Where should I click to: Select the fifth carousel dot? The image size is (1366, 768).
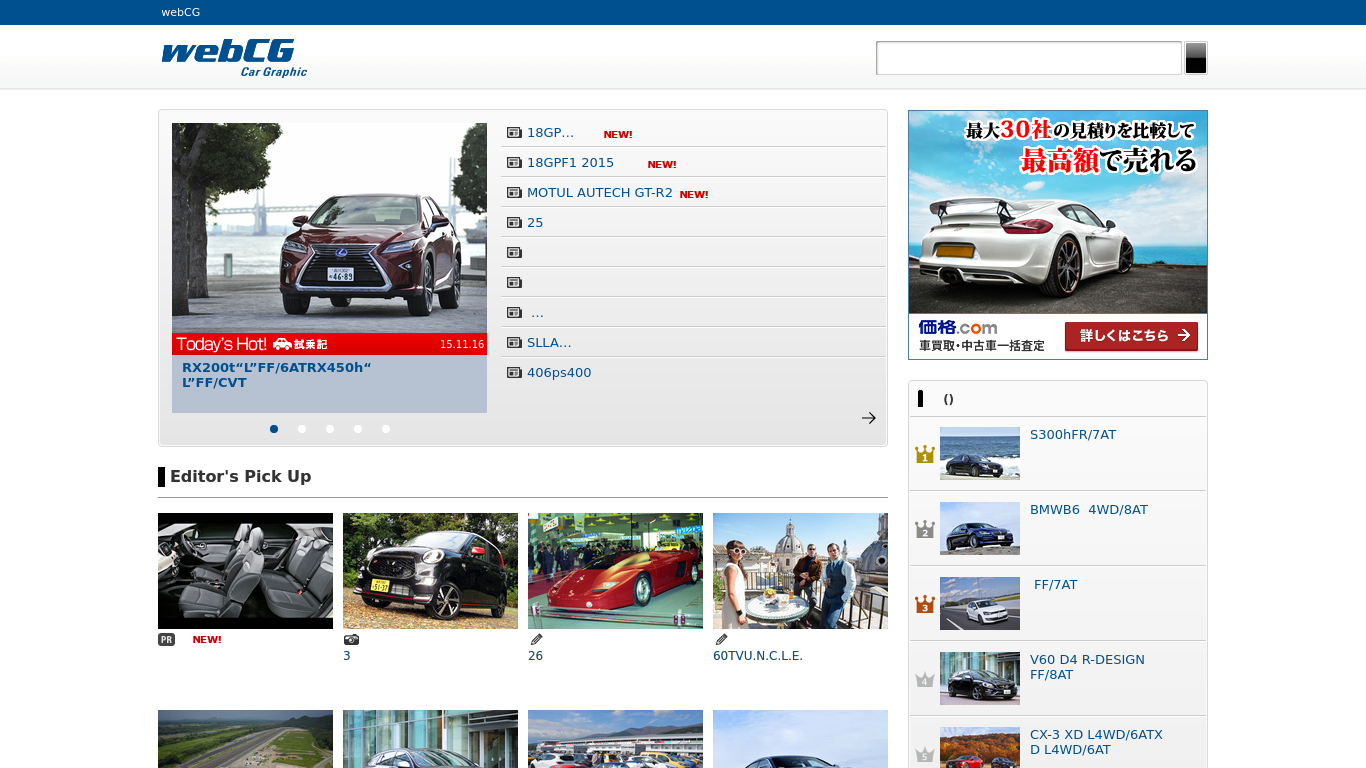[x=386, y=429]
